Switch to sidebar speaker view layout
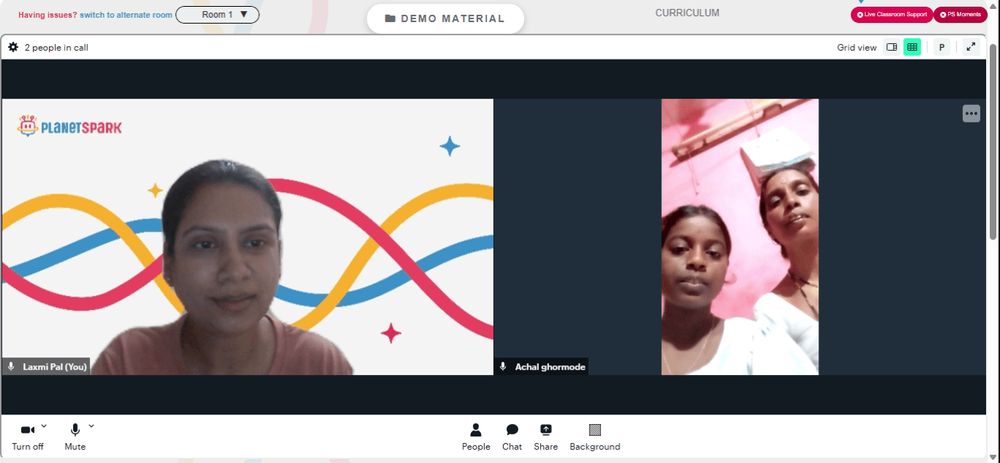Screen dimensions: 1000x463 (x=892, y=47)
